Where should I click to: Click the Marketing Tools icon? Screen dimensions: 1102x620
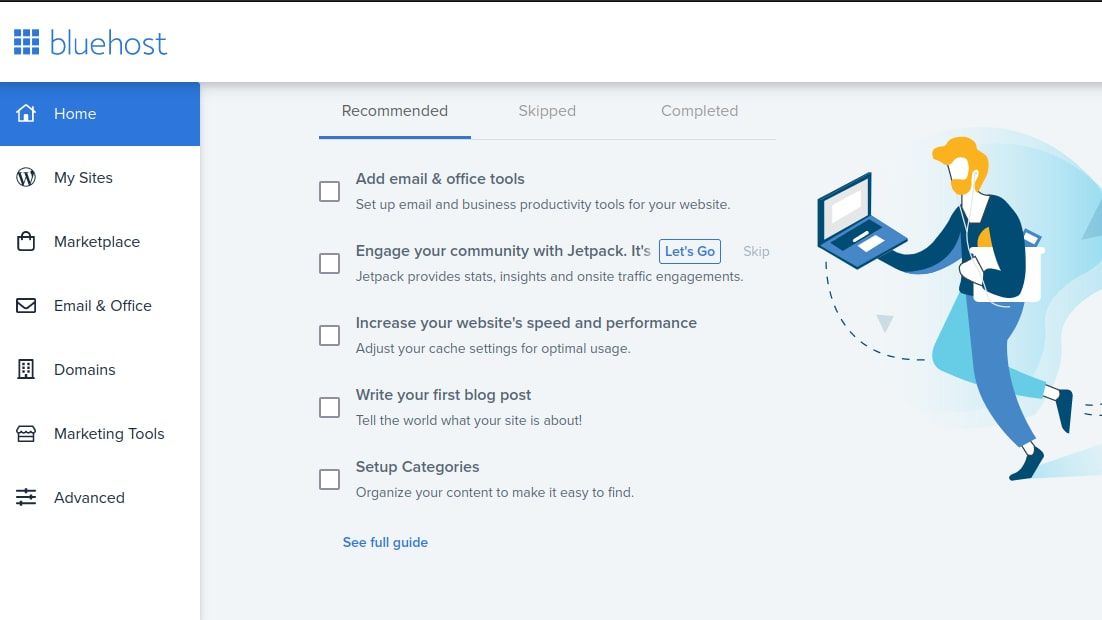[x=26, y=434]
